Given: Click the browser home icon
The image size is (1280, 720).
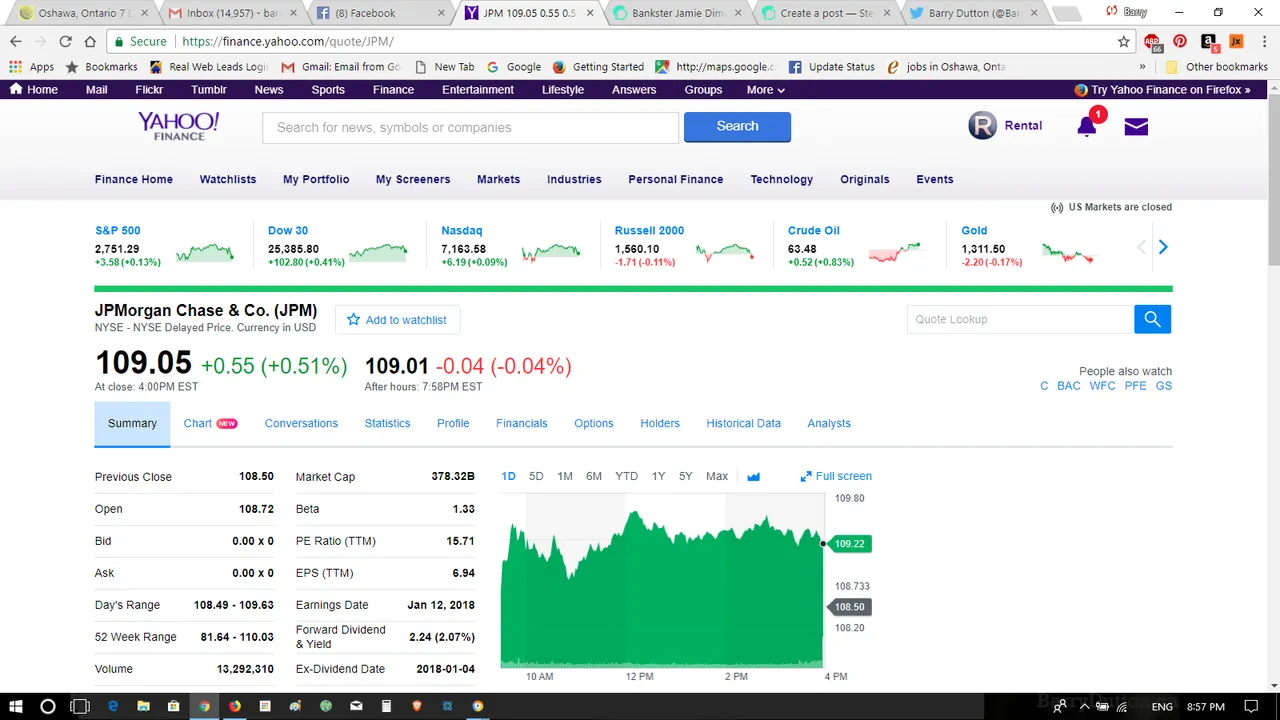Looking at the screenshot, I should [90, 42].
